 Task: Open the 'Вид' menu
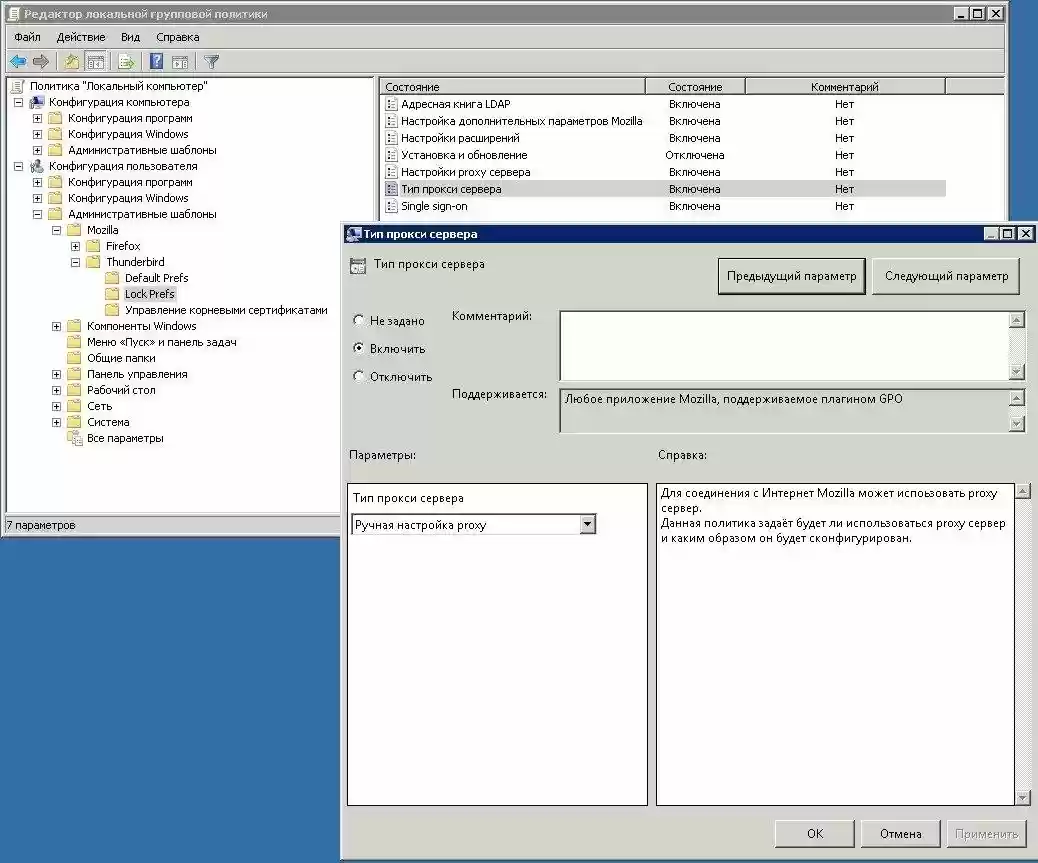click(x=130, y=36)
